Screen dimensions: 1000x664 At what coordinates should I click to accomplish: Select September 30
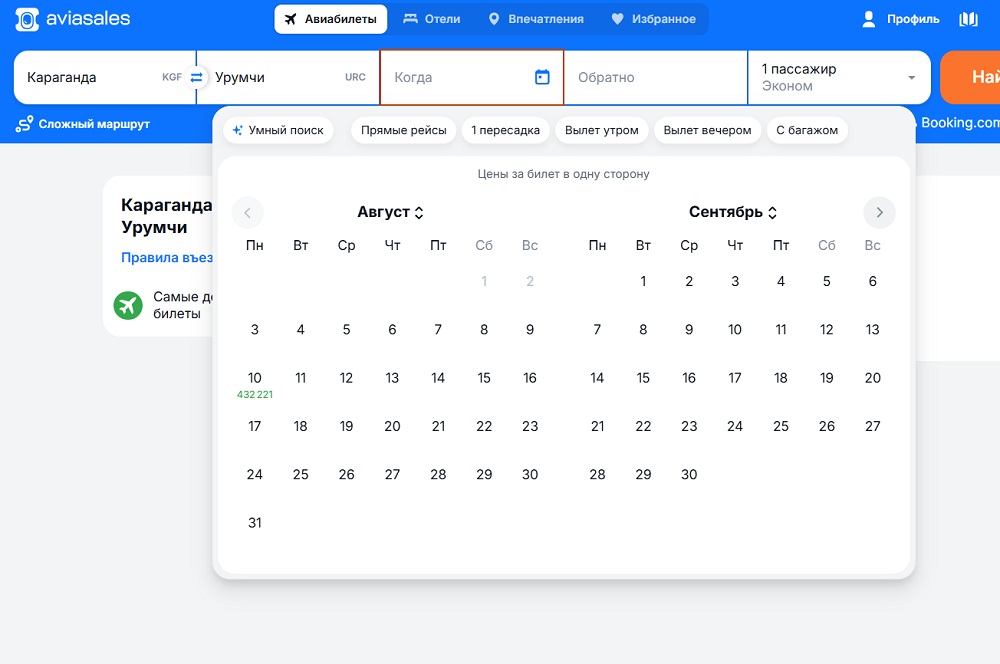click(689, 475)
